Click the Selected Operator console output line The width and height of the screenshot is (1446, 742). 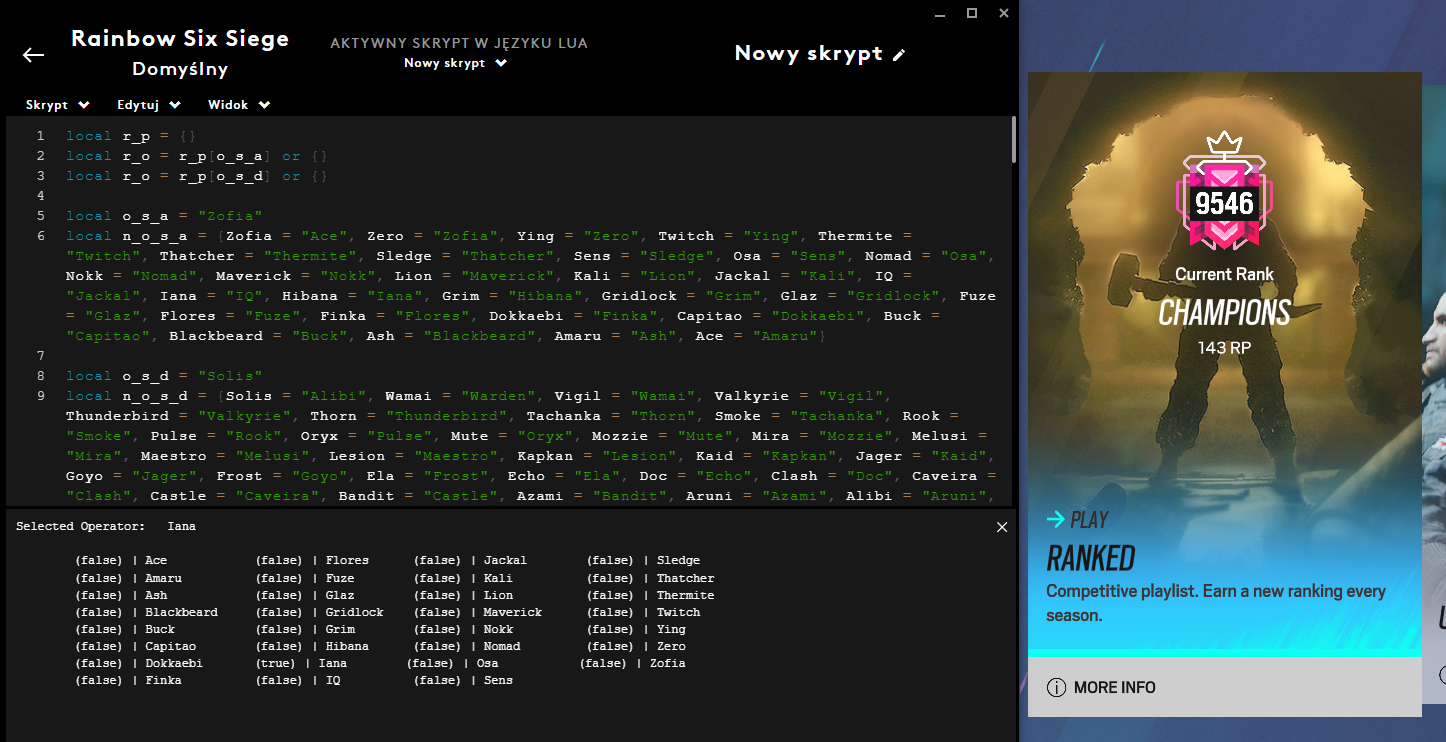pyautogui.click(x=106, y=526)
